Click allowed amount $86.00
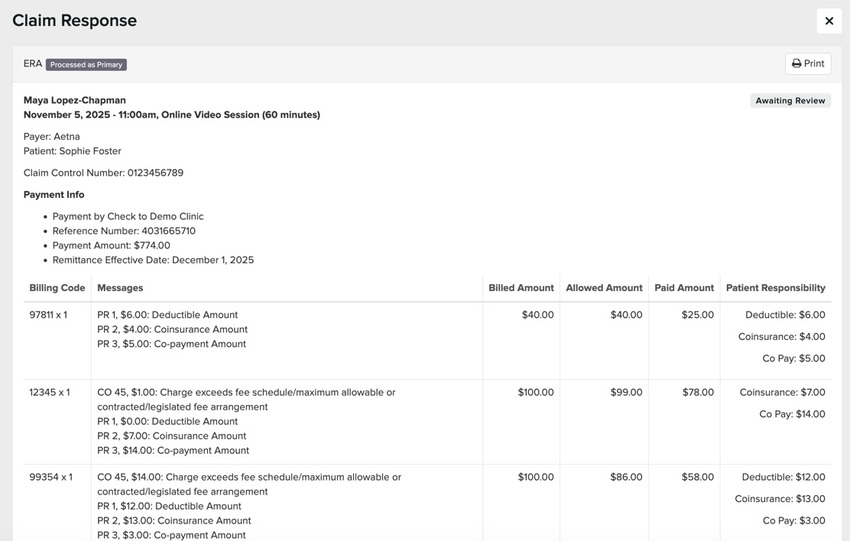The height and width of the screenshot is (541, 850). tap(626, 477)
